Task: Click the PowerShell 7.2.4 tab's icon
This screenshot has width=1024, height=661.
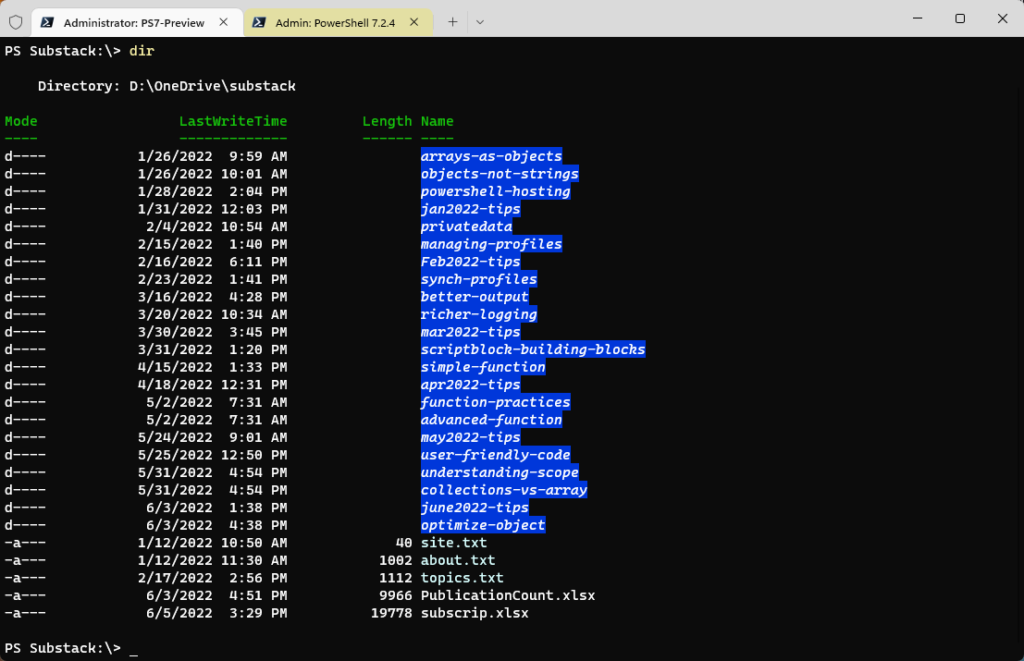Action: [x=258, y=21]
